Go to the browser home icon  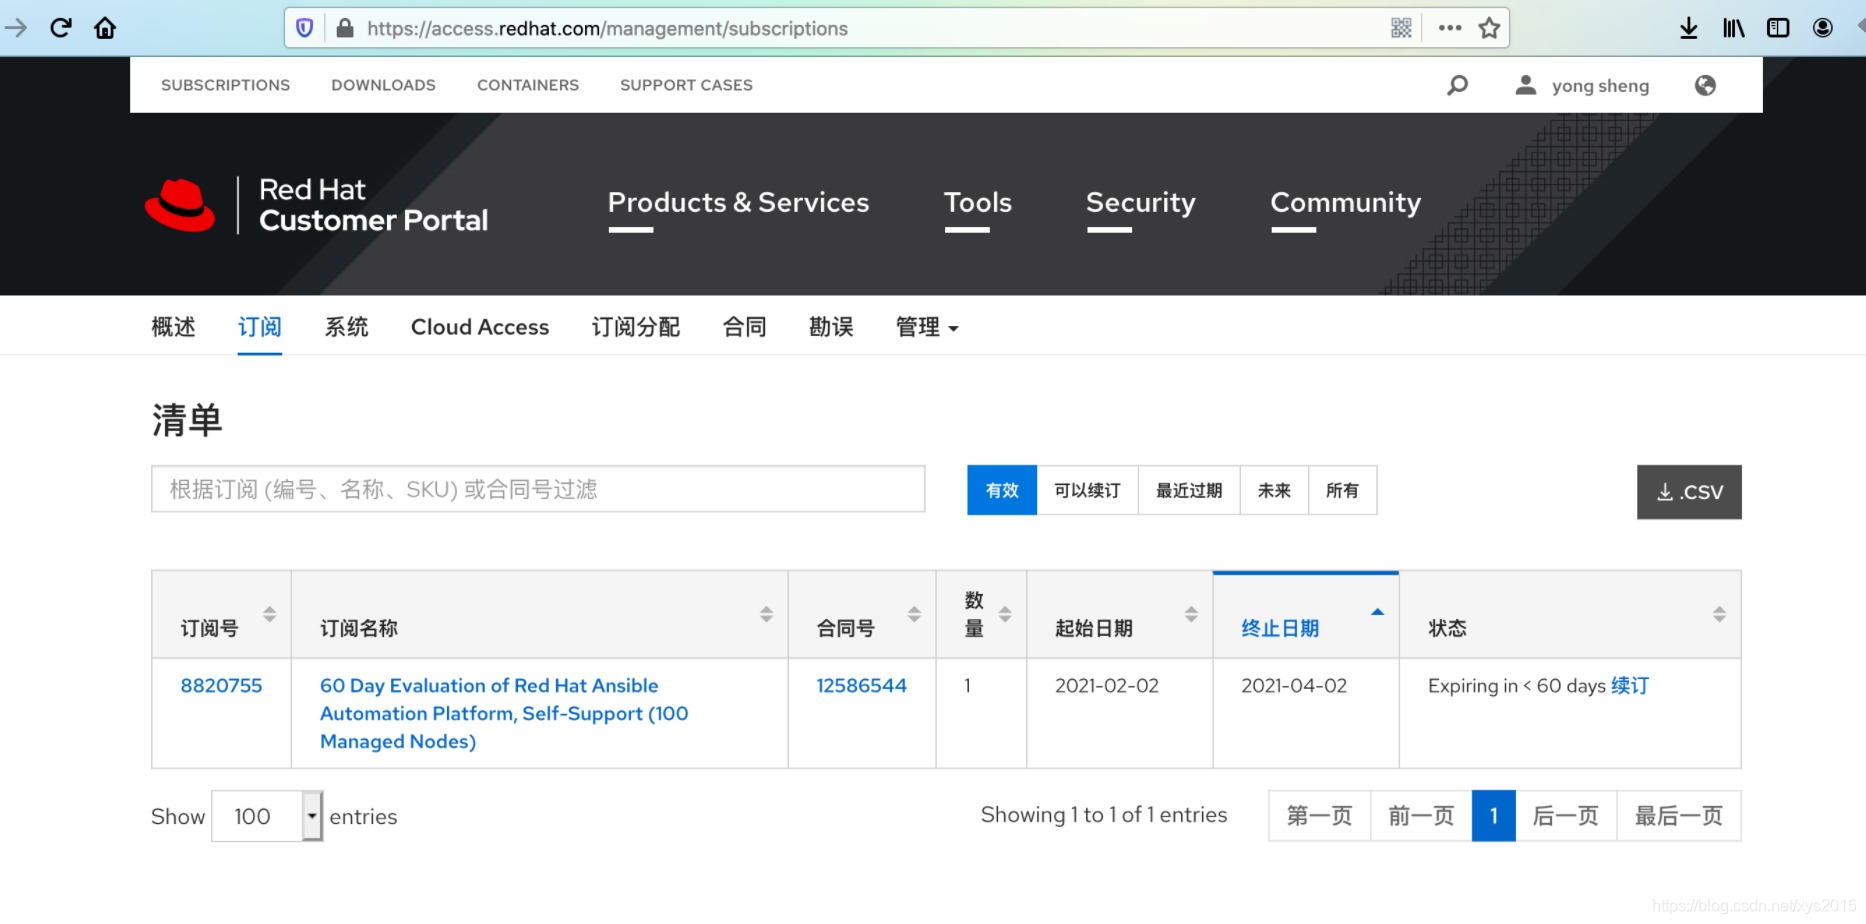pyautogui.click(x=105, y=28)
